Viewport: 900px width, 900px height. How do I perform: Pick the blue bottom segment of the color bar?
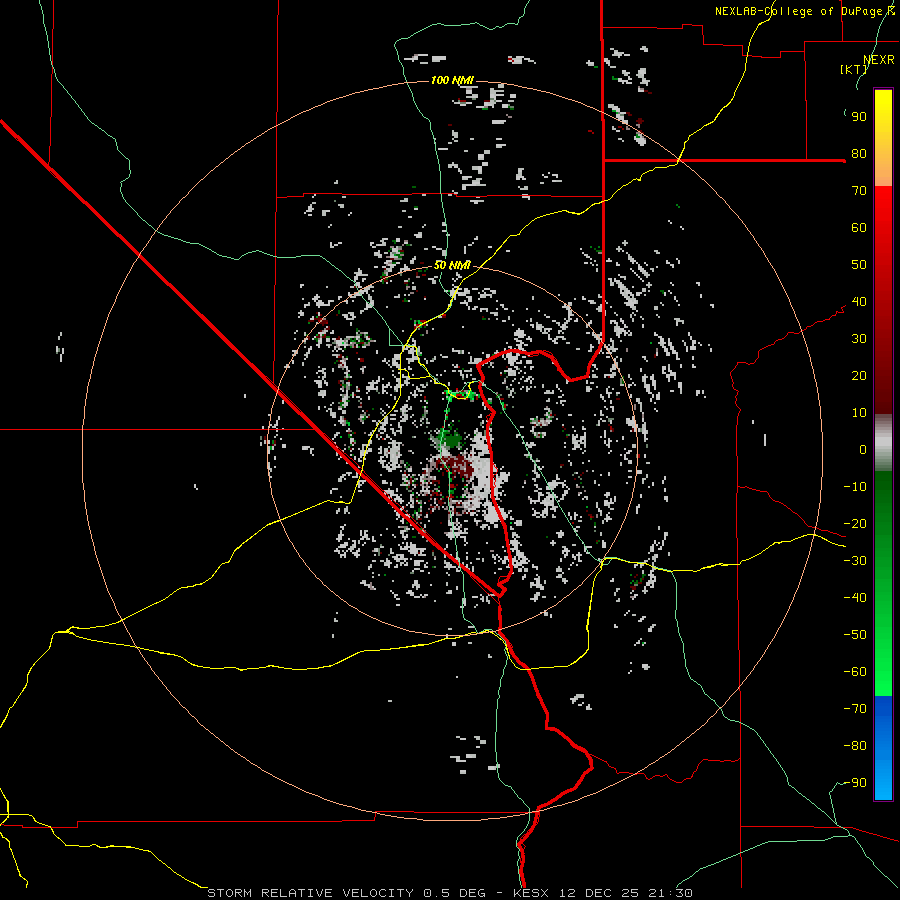(883, 748)
